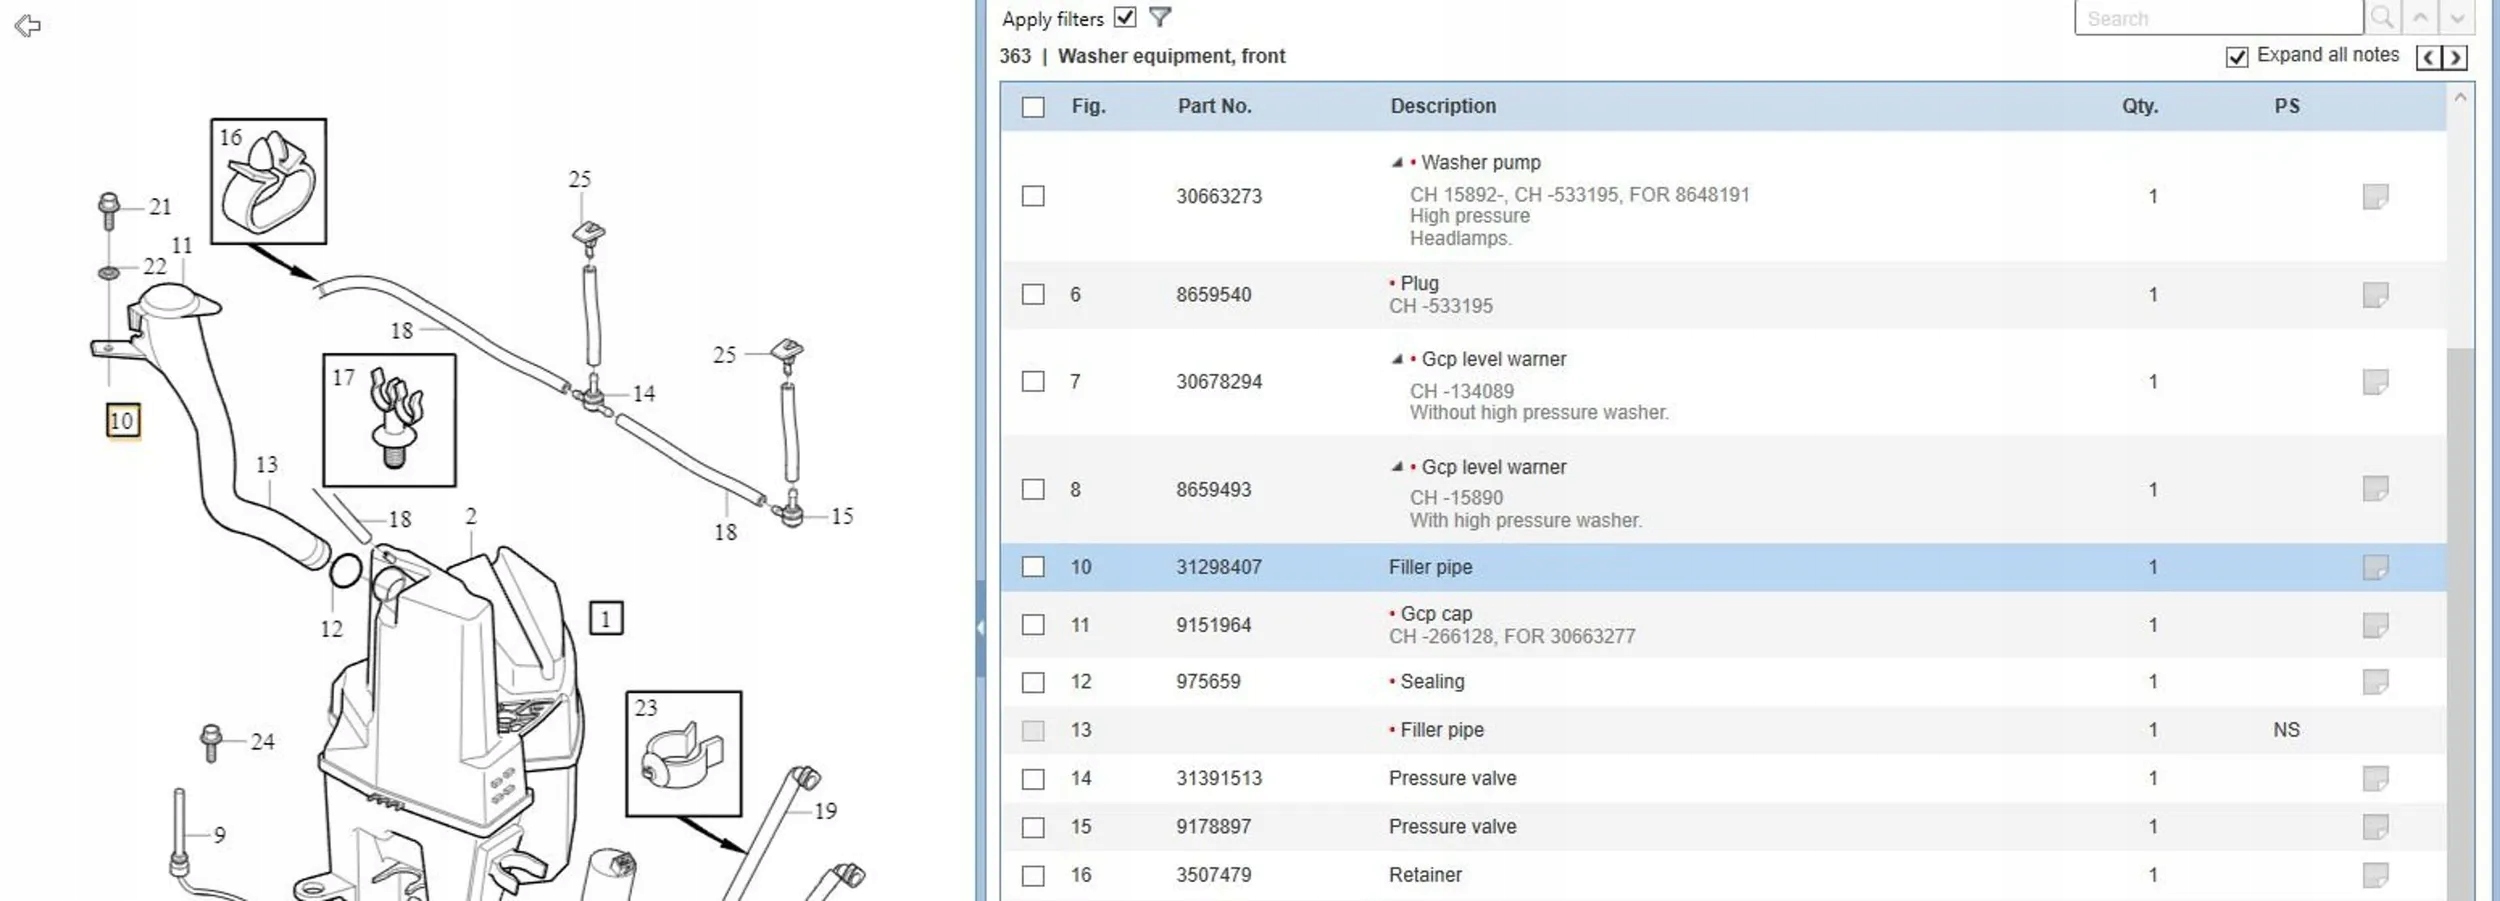The height and width of the screenshot is (901, 2500).
Task: Click note icon for Washer pump row
Action: pos(2375,196)
